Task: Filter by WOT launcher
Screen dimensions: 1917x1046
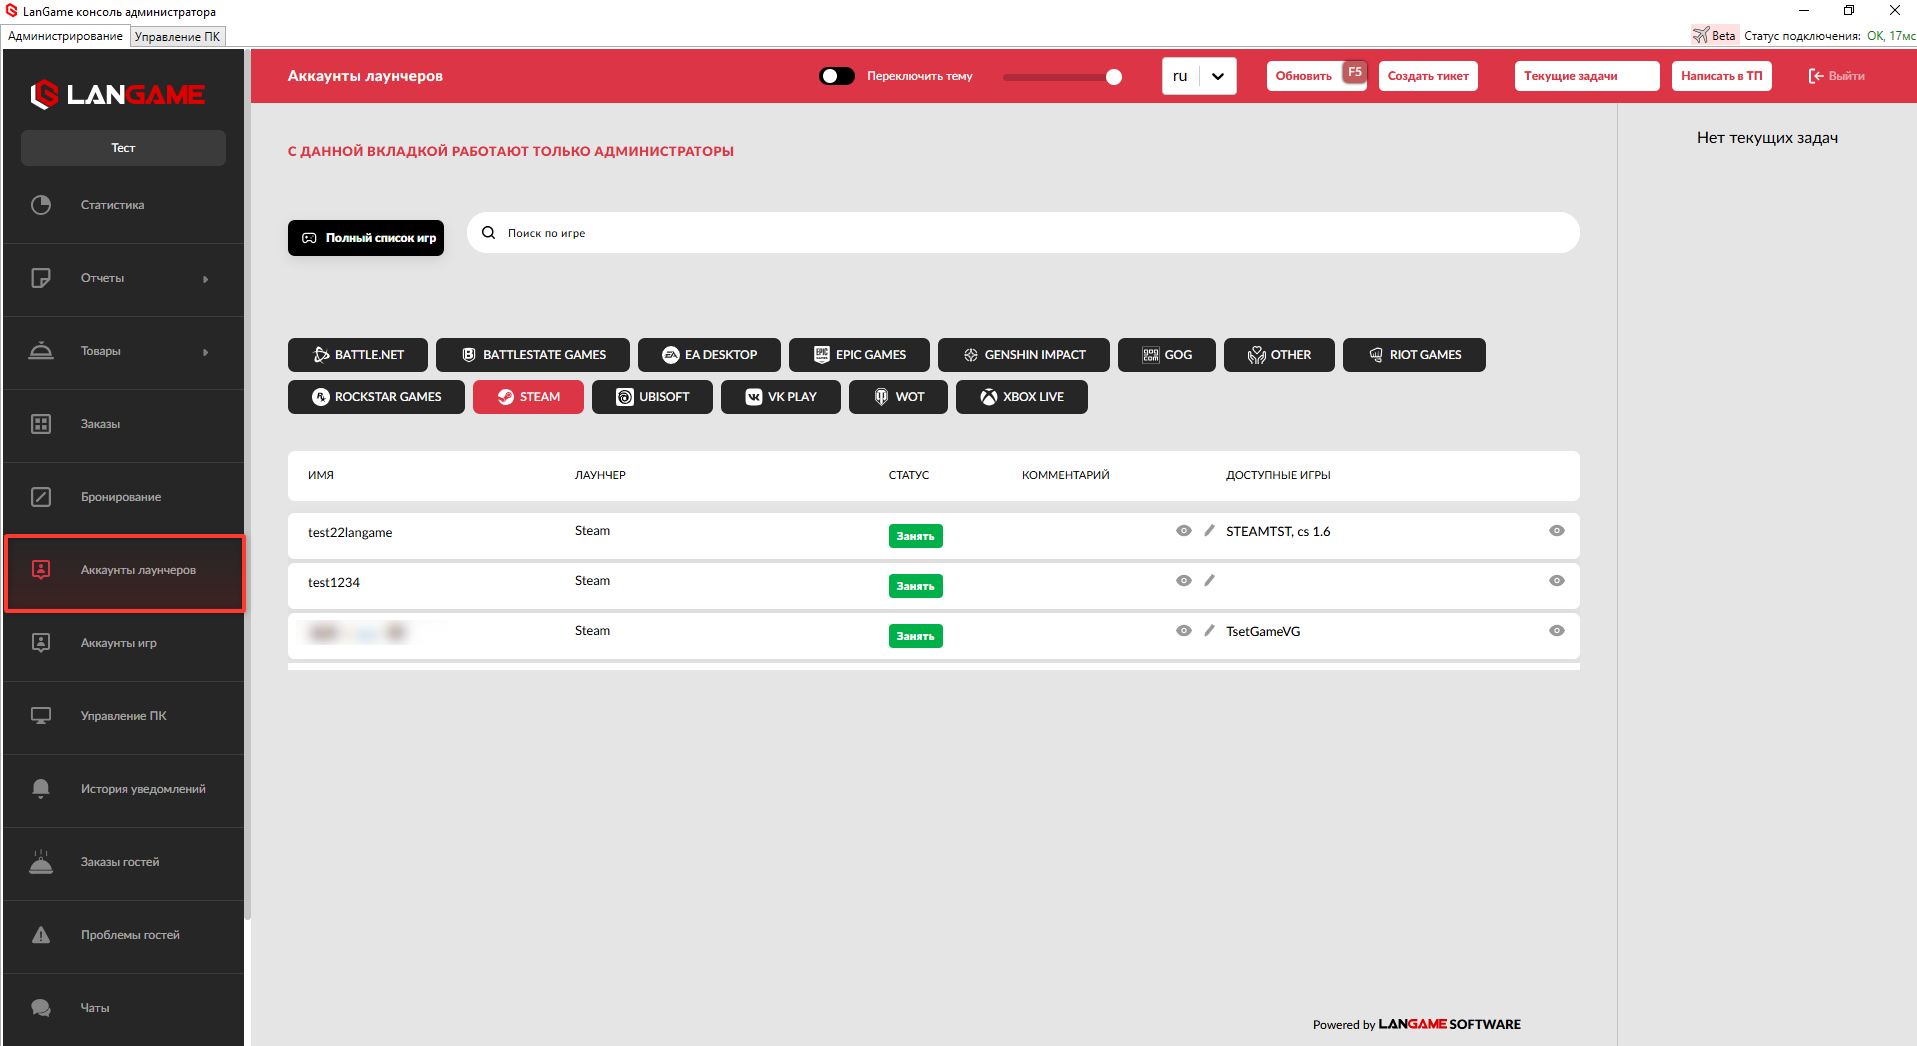Action: click(x=898, y=397)
